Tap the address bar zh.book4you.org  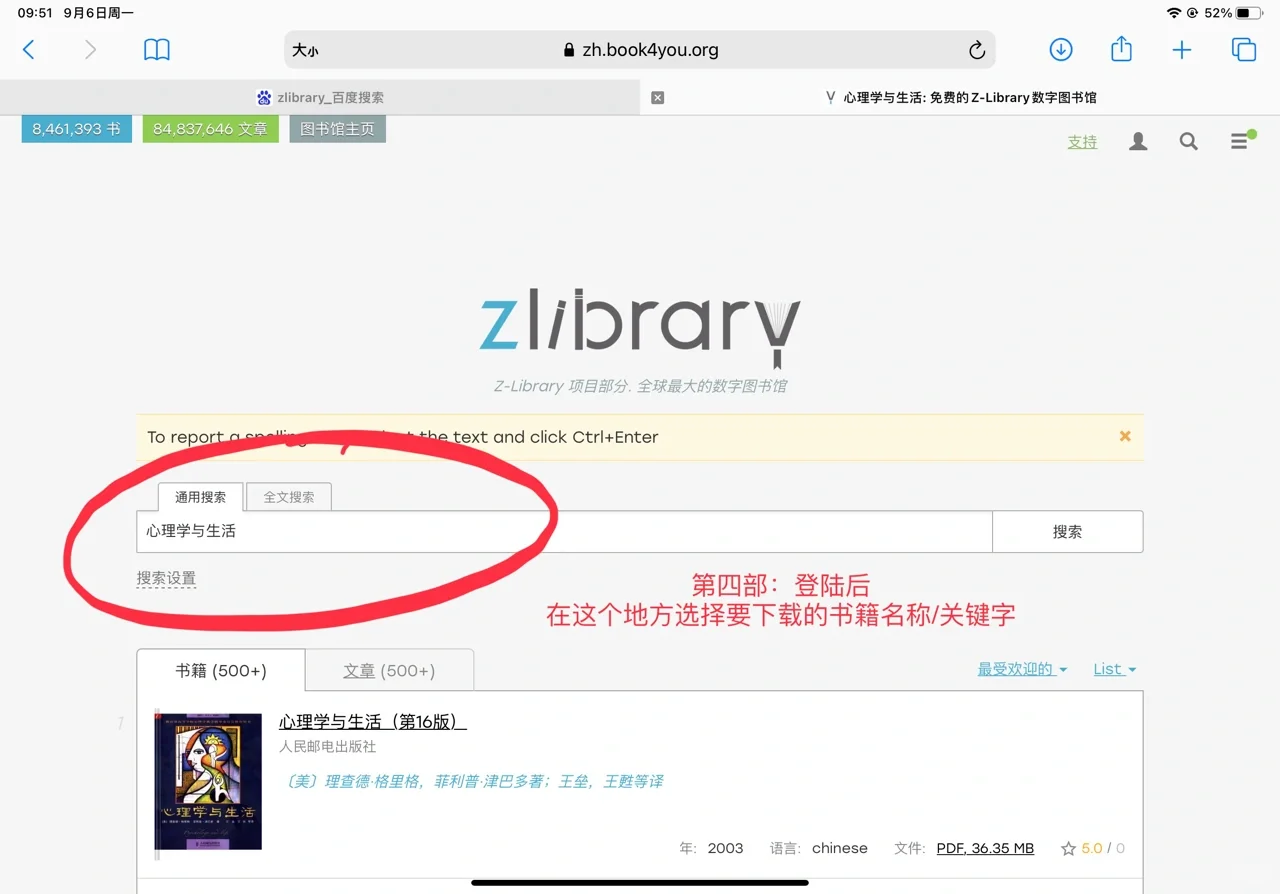(x=640, y=50)
